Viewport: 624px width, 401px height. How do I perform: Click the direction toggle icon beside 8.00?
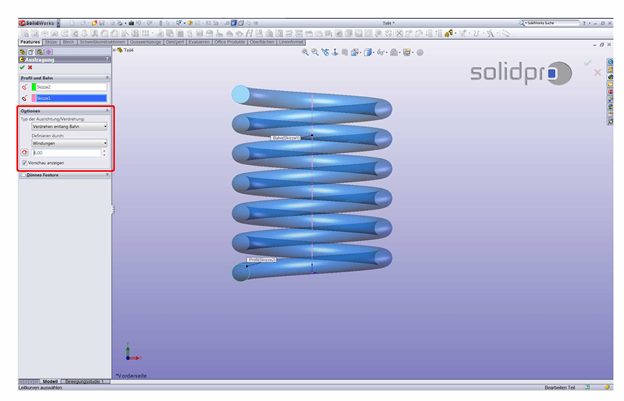click(x=25, y=152)
